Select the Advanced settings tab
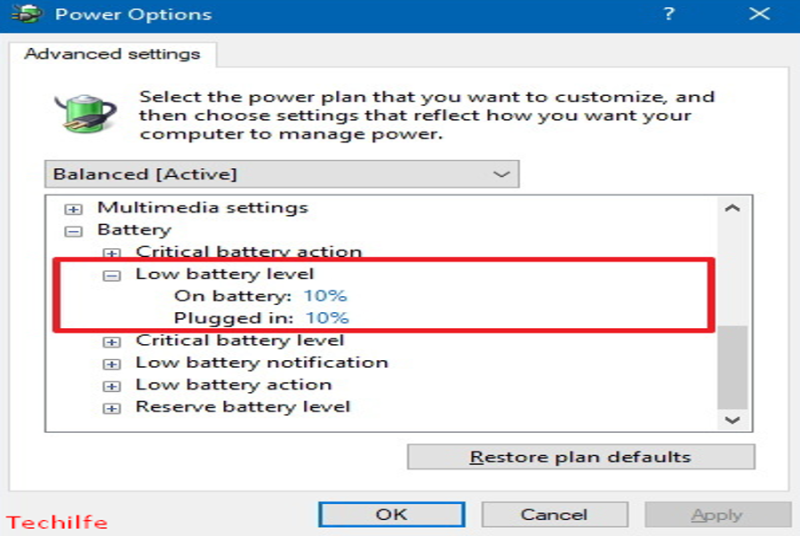This screenshot has height=536, width=800. [112, 54]
